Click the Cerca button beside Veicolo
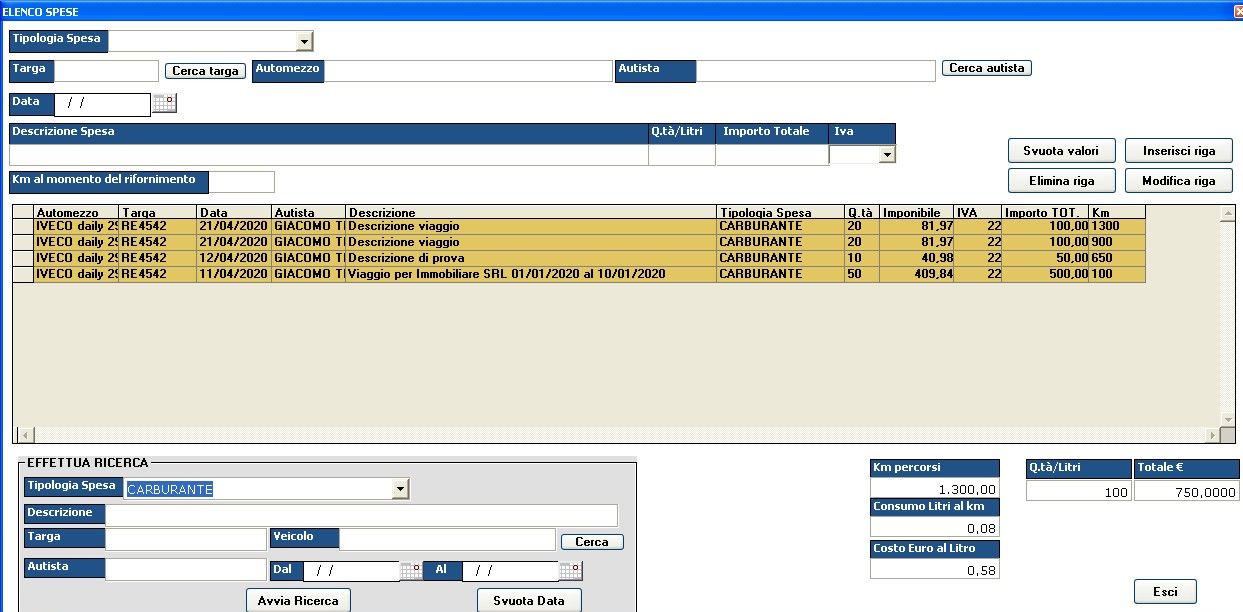 [x=592, y=542]
